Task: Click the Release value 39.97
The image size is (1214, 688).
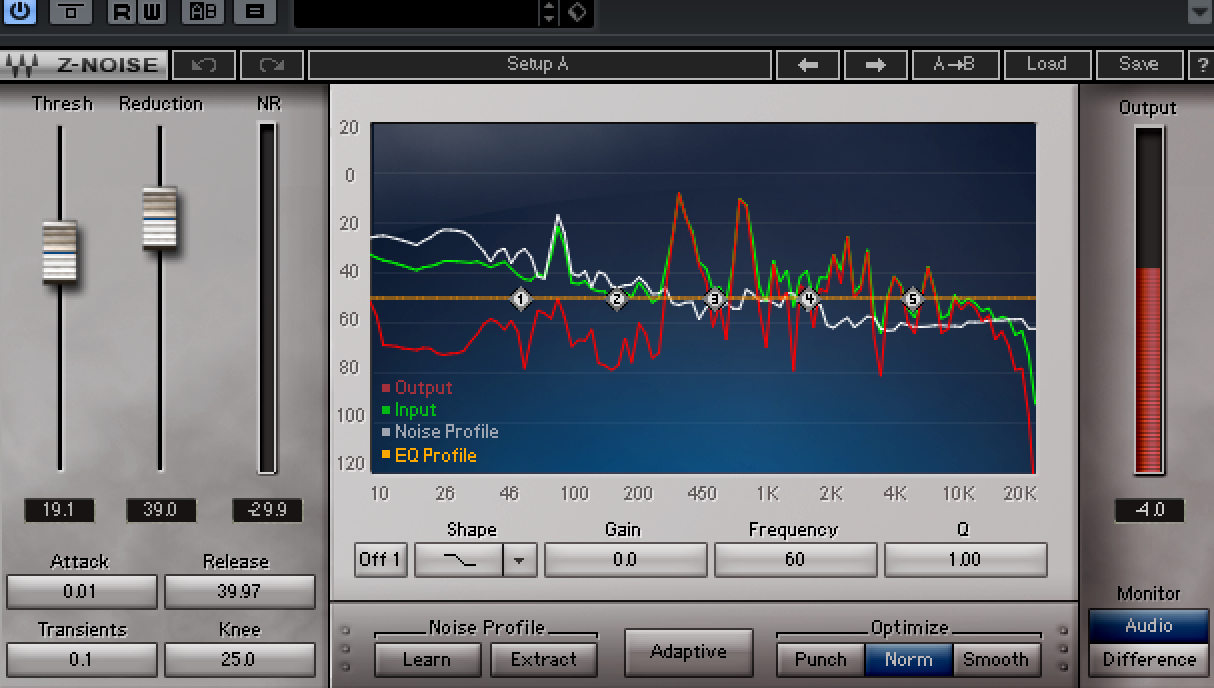Action: pos(239,591)
